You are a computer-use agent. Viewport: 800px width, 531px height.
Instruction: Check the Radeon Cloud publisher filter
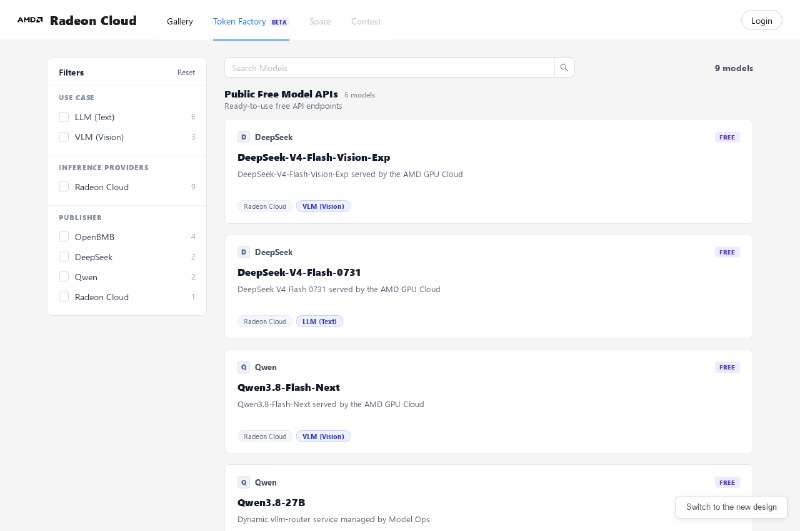(x=64, y=296)
